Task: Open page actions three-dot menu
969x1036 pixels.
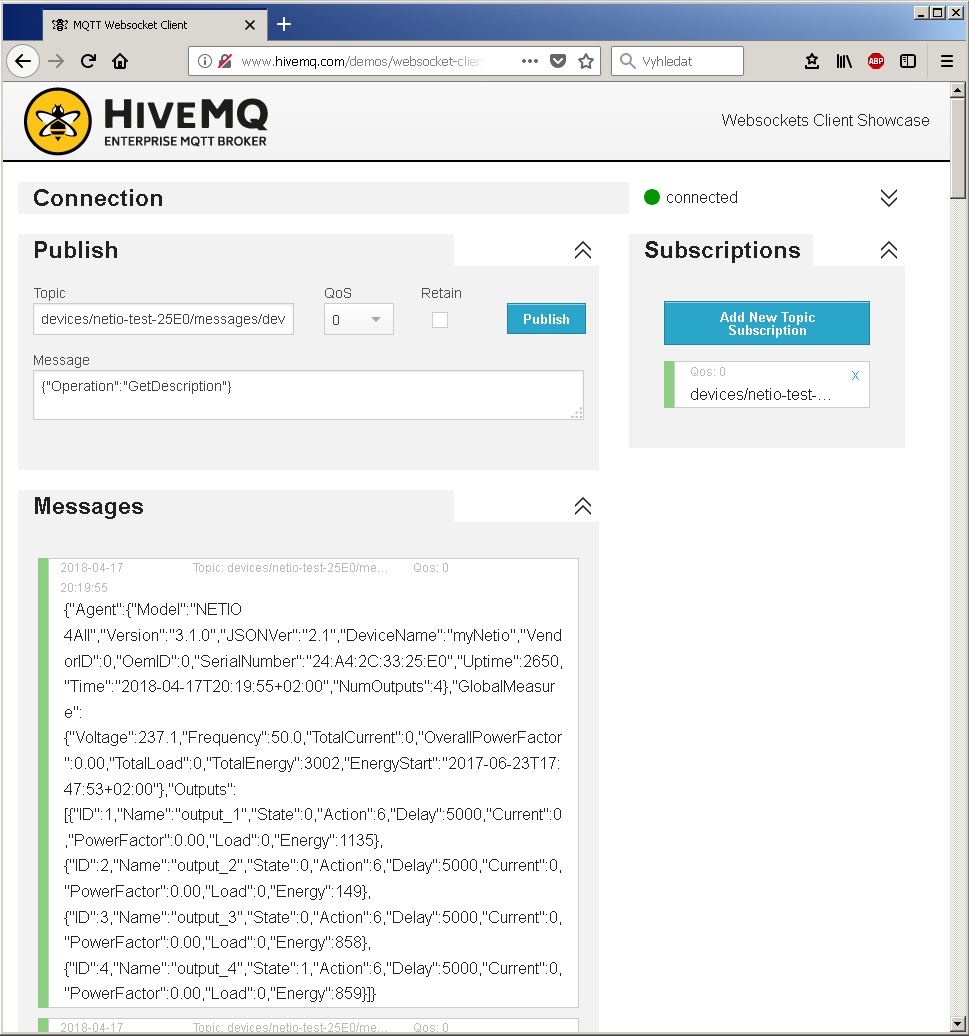Action: click(529, 61)
